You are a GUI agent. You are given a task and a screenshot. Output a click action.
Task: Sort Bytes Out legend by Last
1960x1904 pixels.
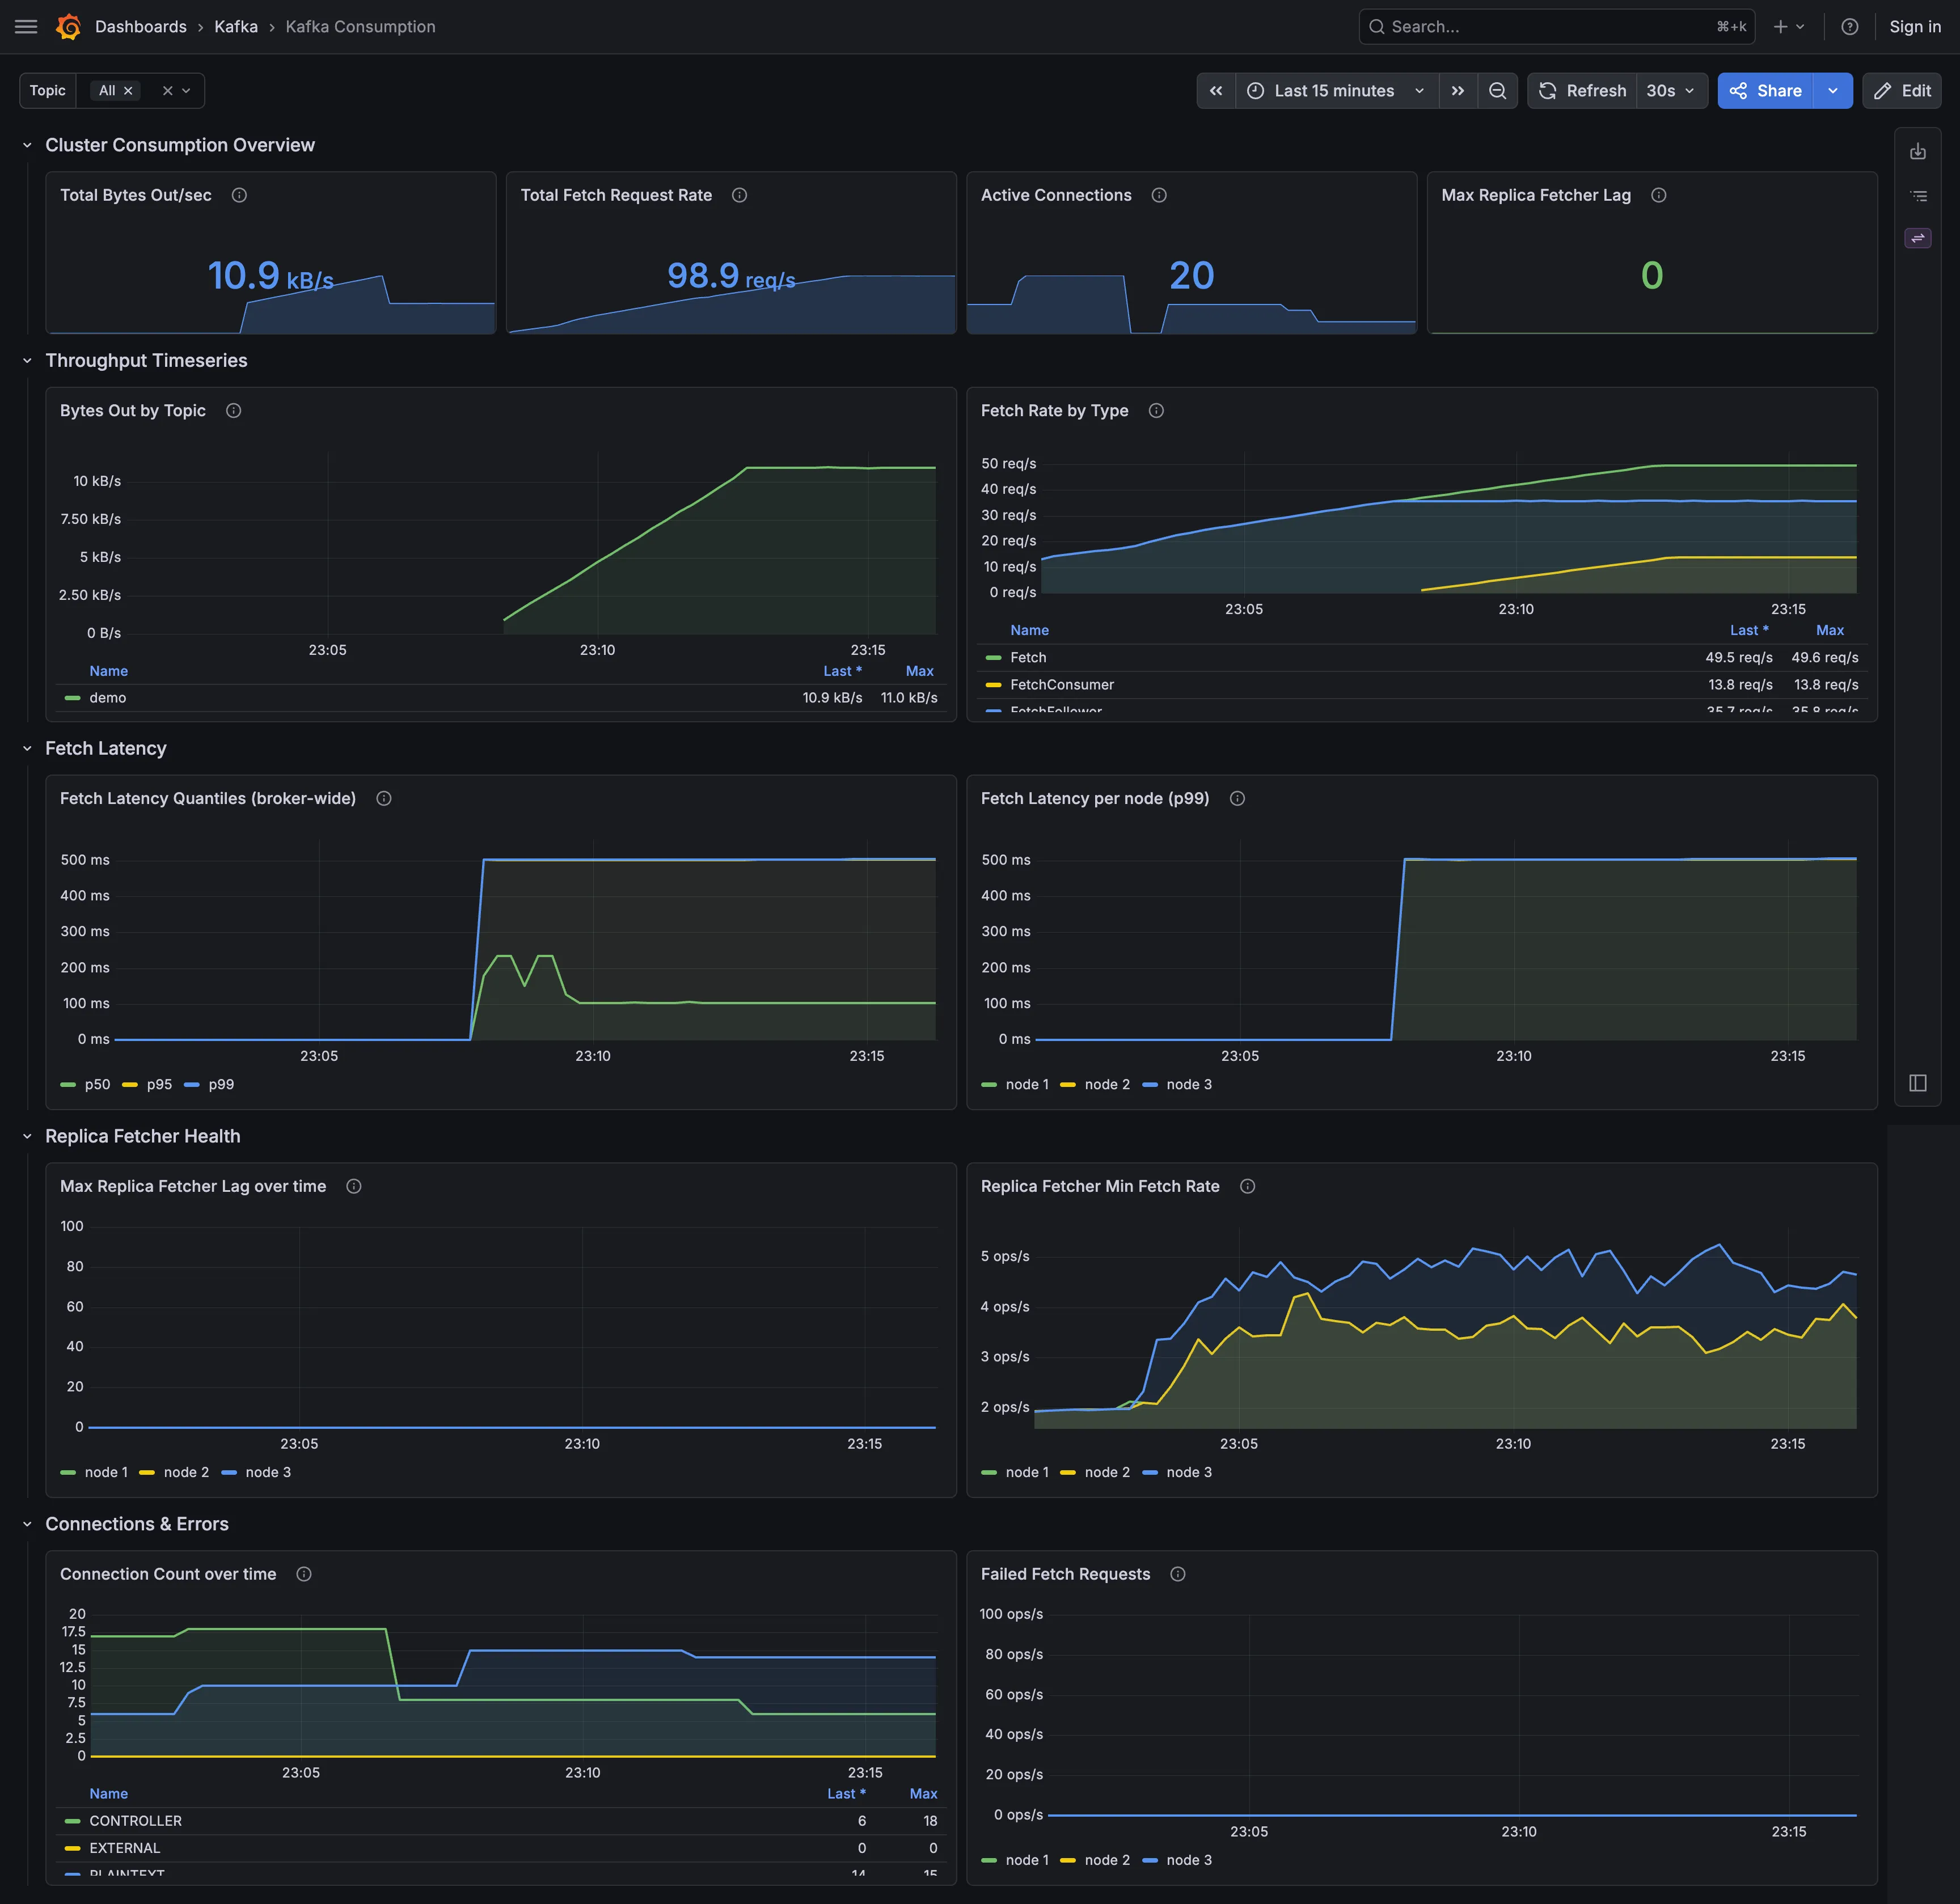pos(842,671)
